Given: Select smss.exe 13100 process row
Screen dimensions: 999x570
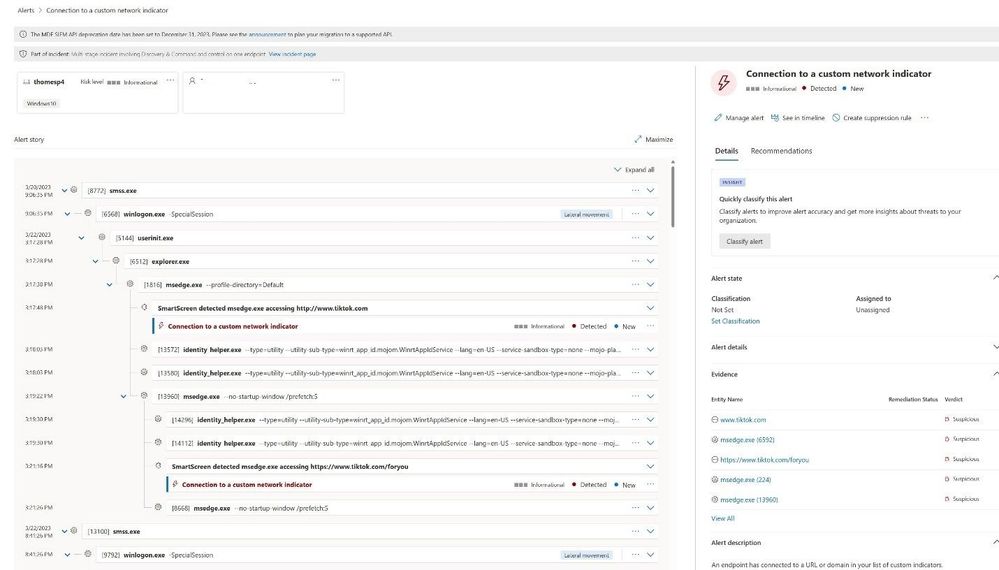Looking at the screenshot, I should pos(369,531).
